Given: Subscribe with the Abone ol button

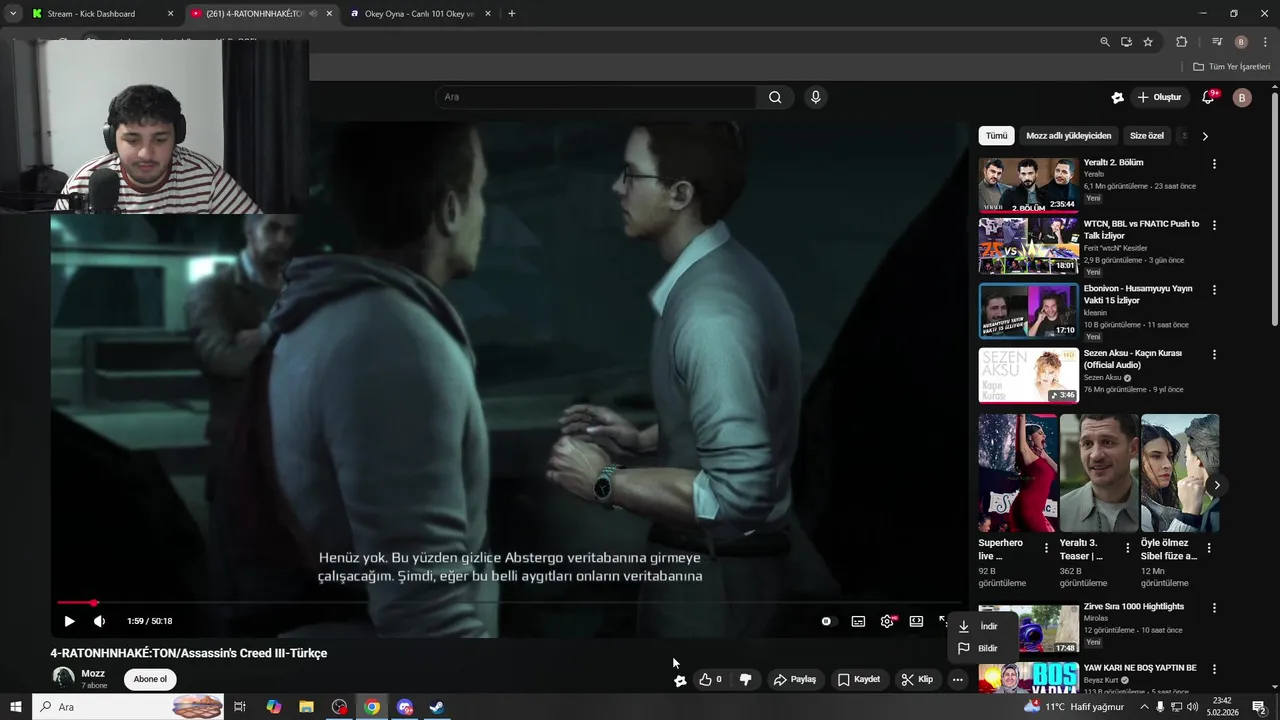Looking at the screenshot, I should (150, 679).
